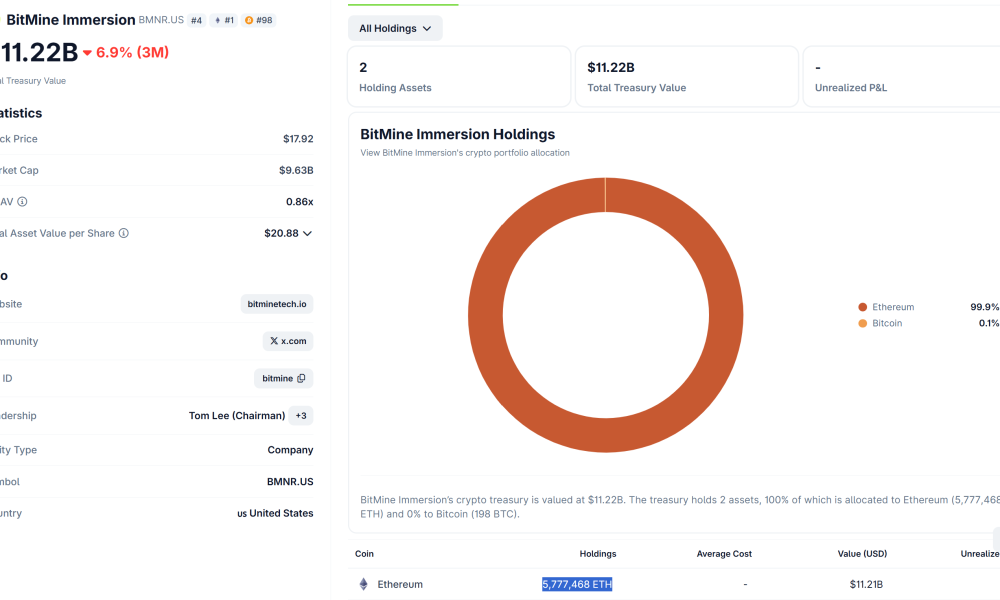Click the Holding Assets summary card
1000x600 pixels.
click(x=459, y=77)
